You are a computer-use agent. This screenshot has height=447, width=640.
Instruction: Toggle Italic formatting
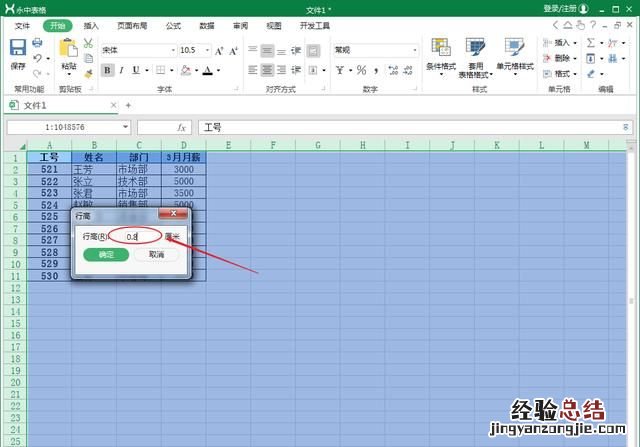[x=123, y=70]
